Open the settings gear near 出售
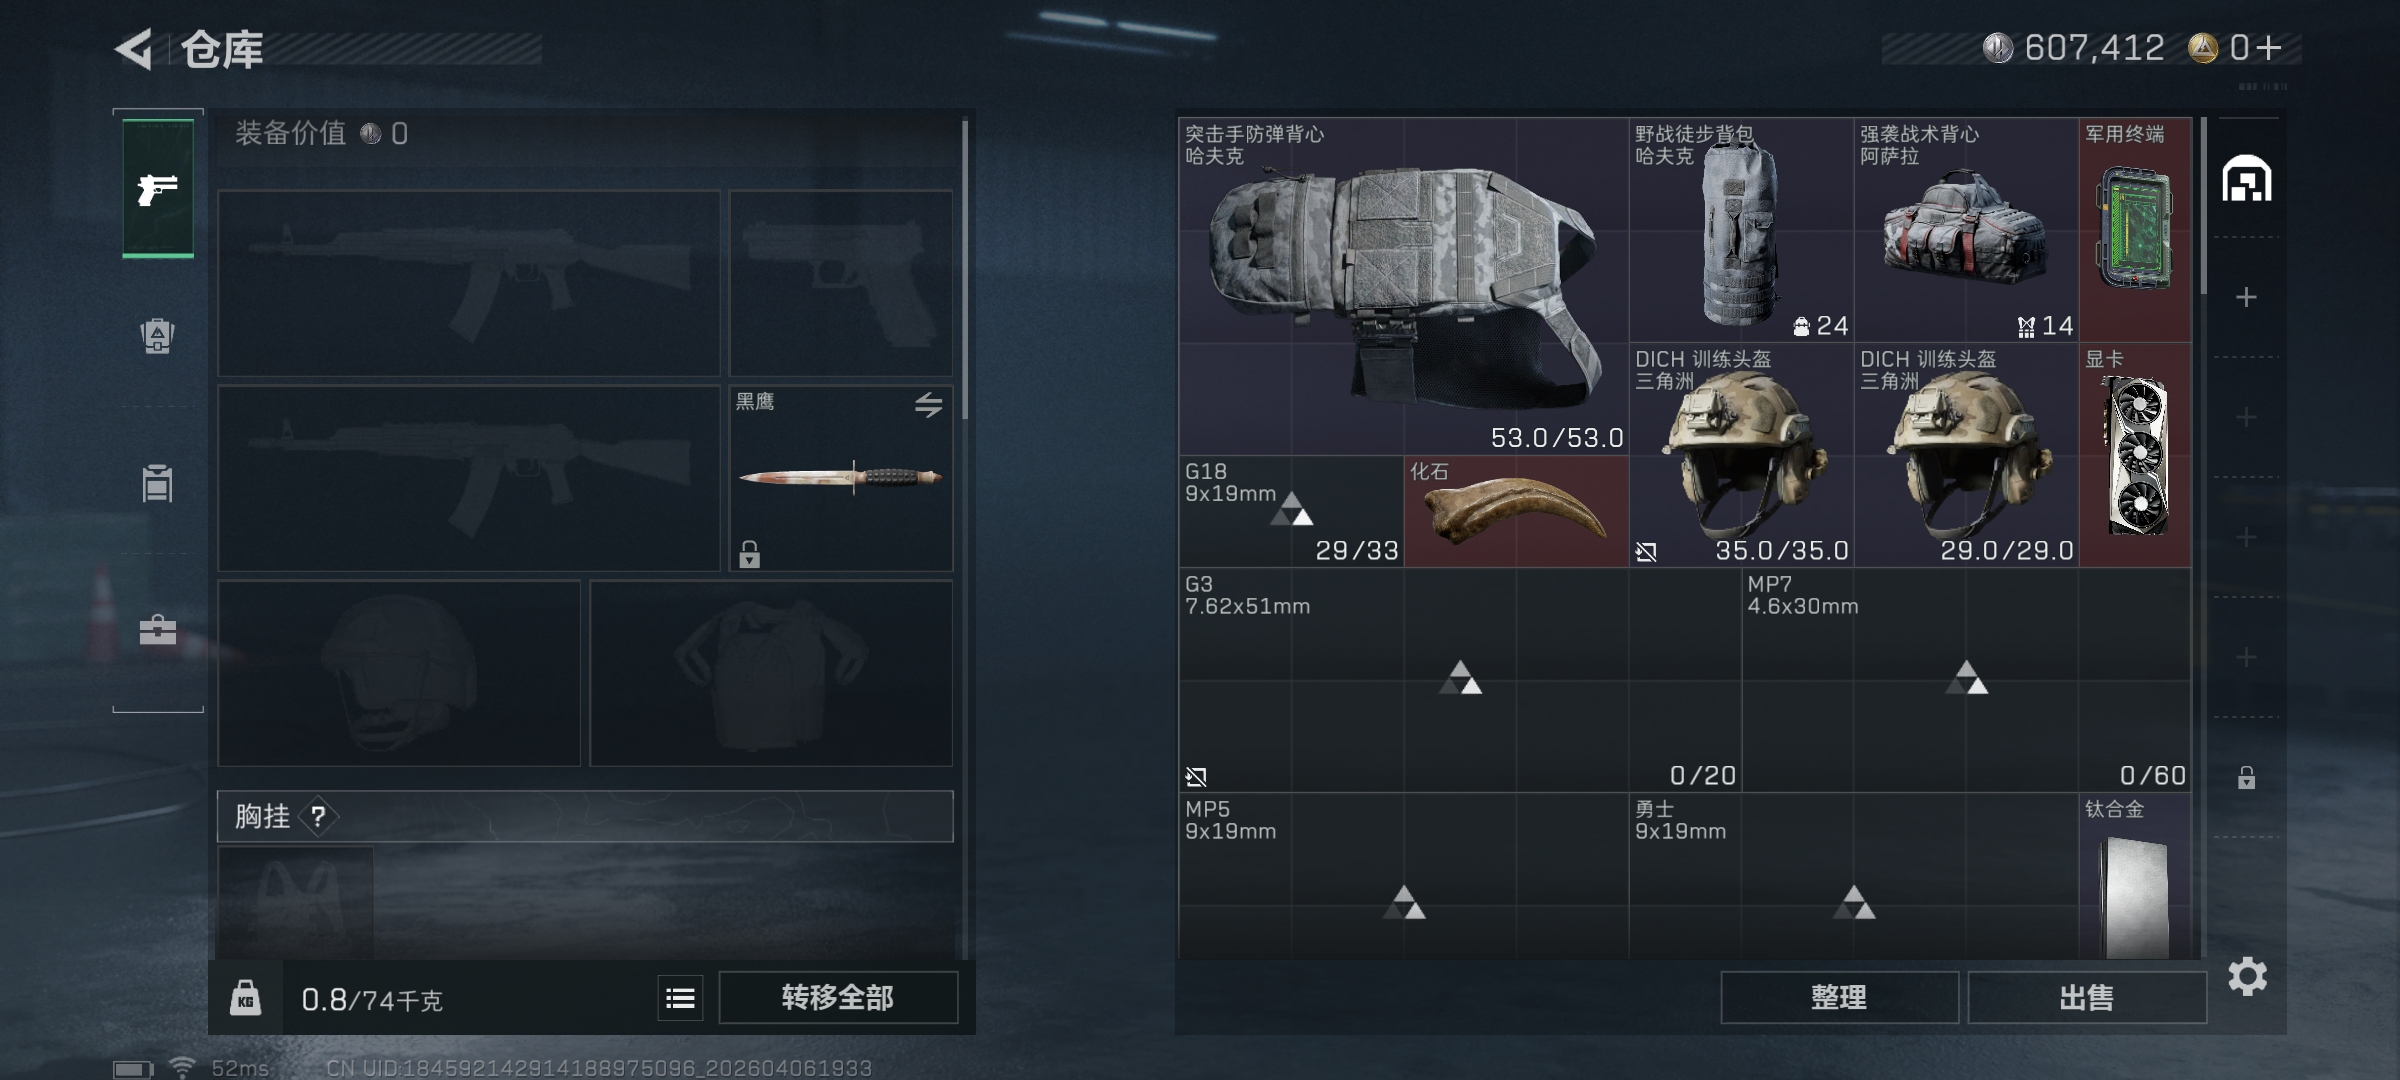 tap(2247, 976)
